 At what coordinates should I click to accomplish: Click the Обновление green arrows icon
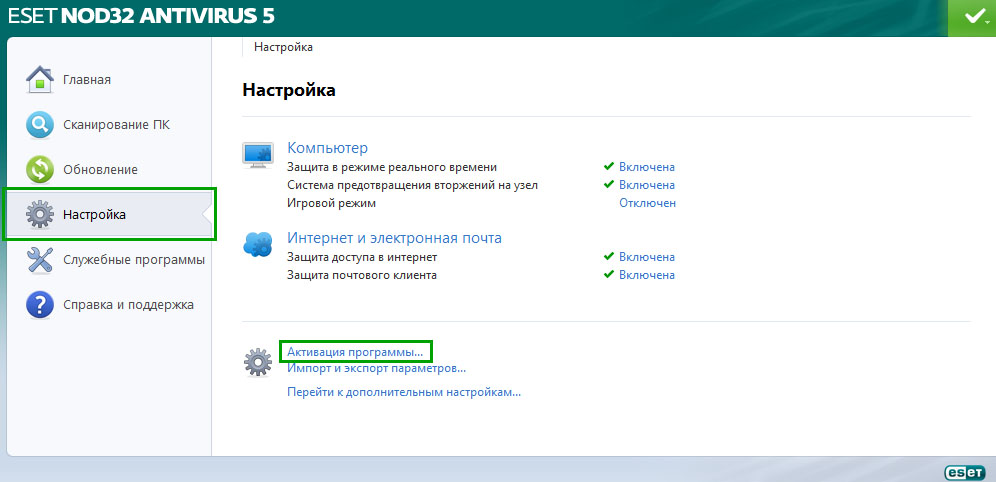[x=39, y=170]
